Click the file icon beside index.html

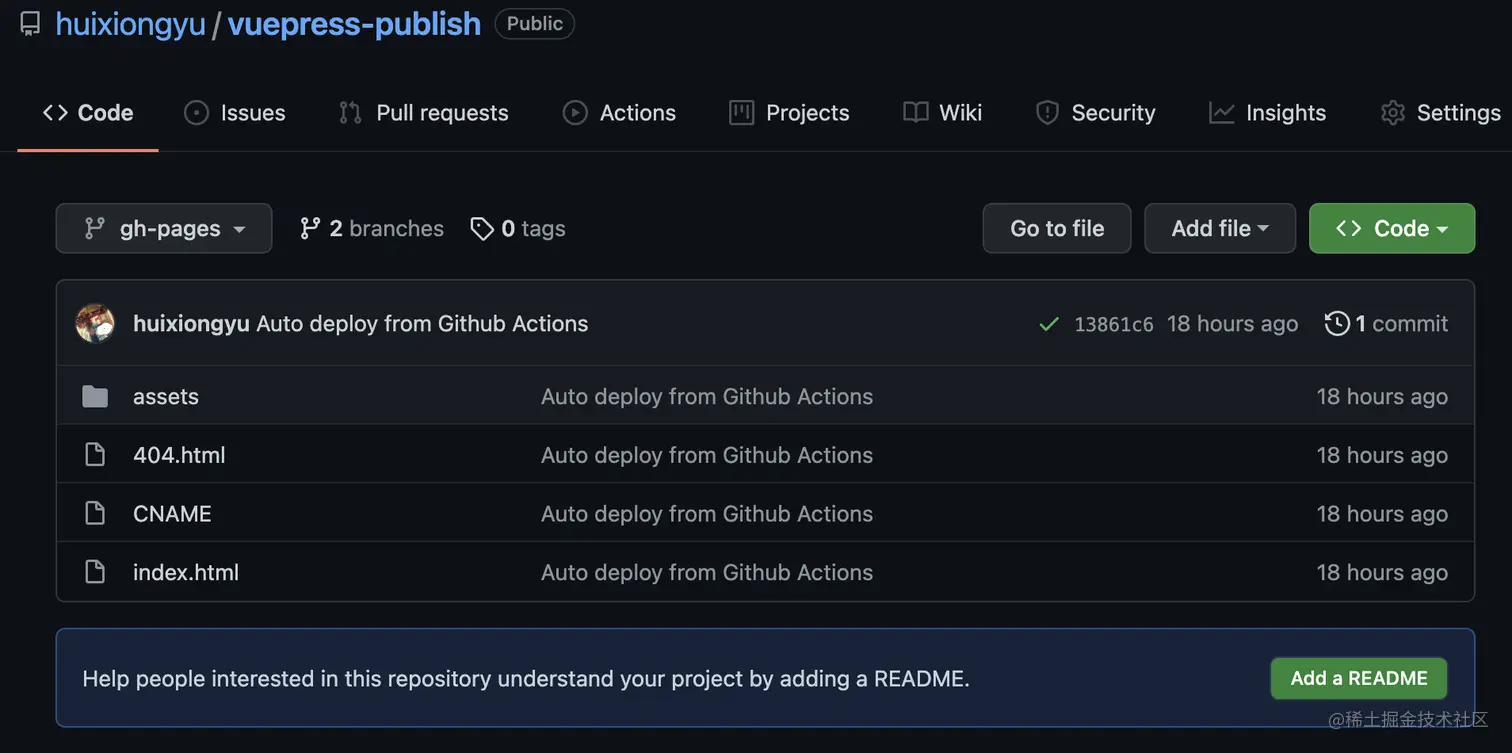[x=95, y=572]
